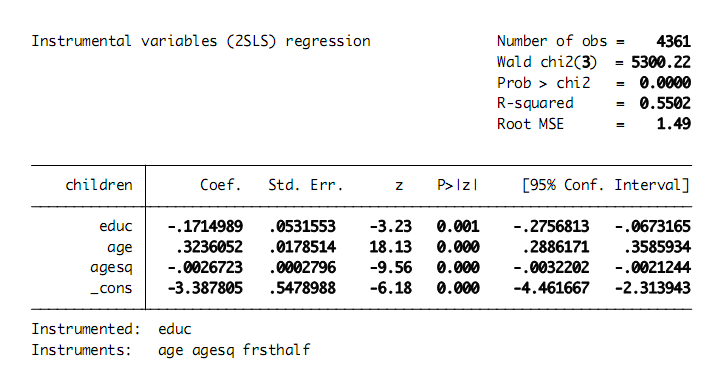Click the 'frsthalf' instrument name
The width and height of the screenshot is (724, 375).
click(x=277, y=350)
